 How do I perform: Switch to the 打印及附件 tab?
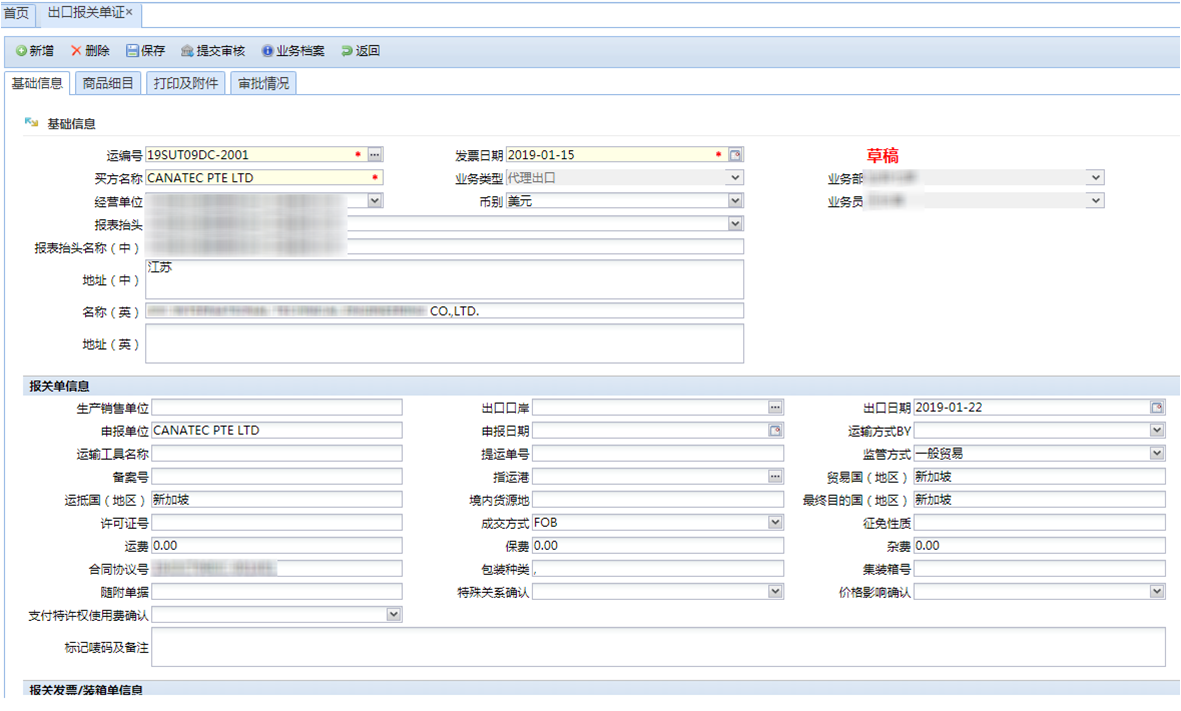point(186,84)
